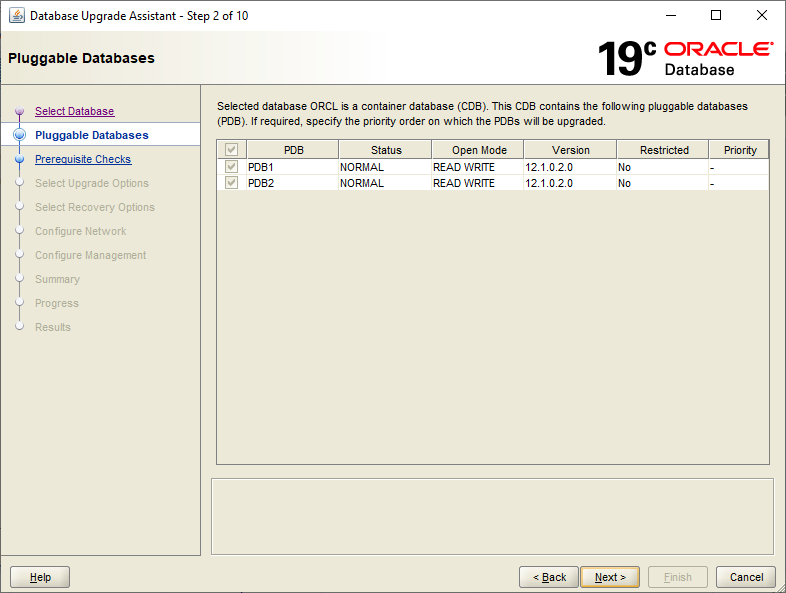The width and height of the screenshot is (786, 593).
Task: Select the Pluggable Databases step
Action: tap(92, 135)
